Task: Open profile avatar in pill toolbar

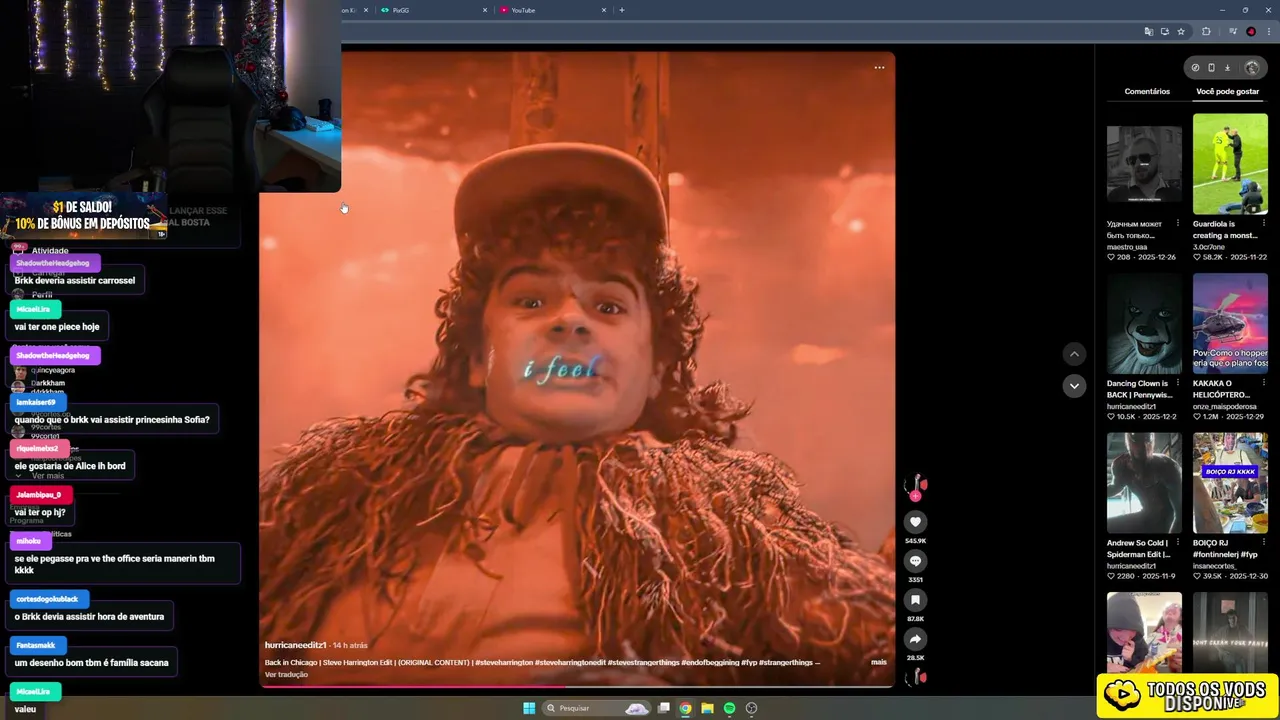Action: coord(1252,68)
